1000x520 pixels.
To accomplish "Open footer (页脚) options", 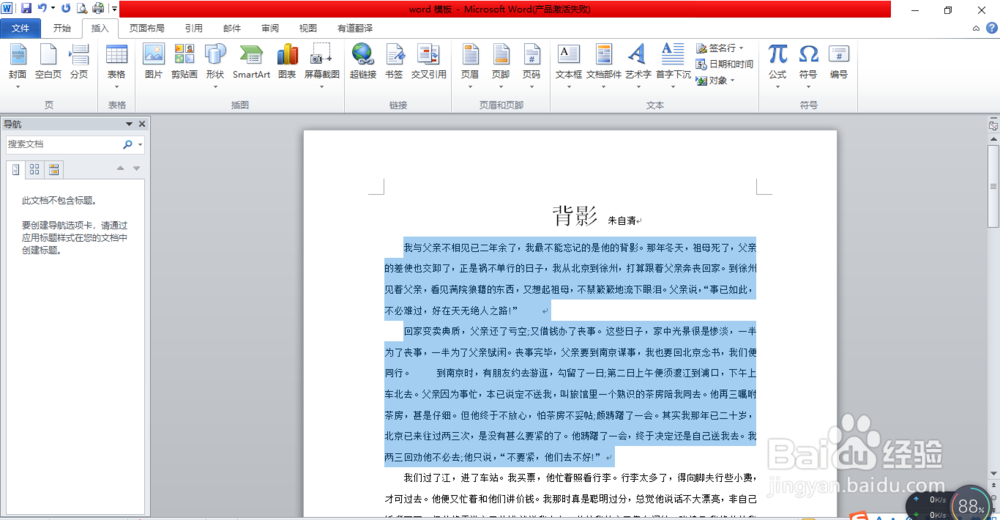I will (501, 65).
